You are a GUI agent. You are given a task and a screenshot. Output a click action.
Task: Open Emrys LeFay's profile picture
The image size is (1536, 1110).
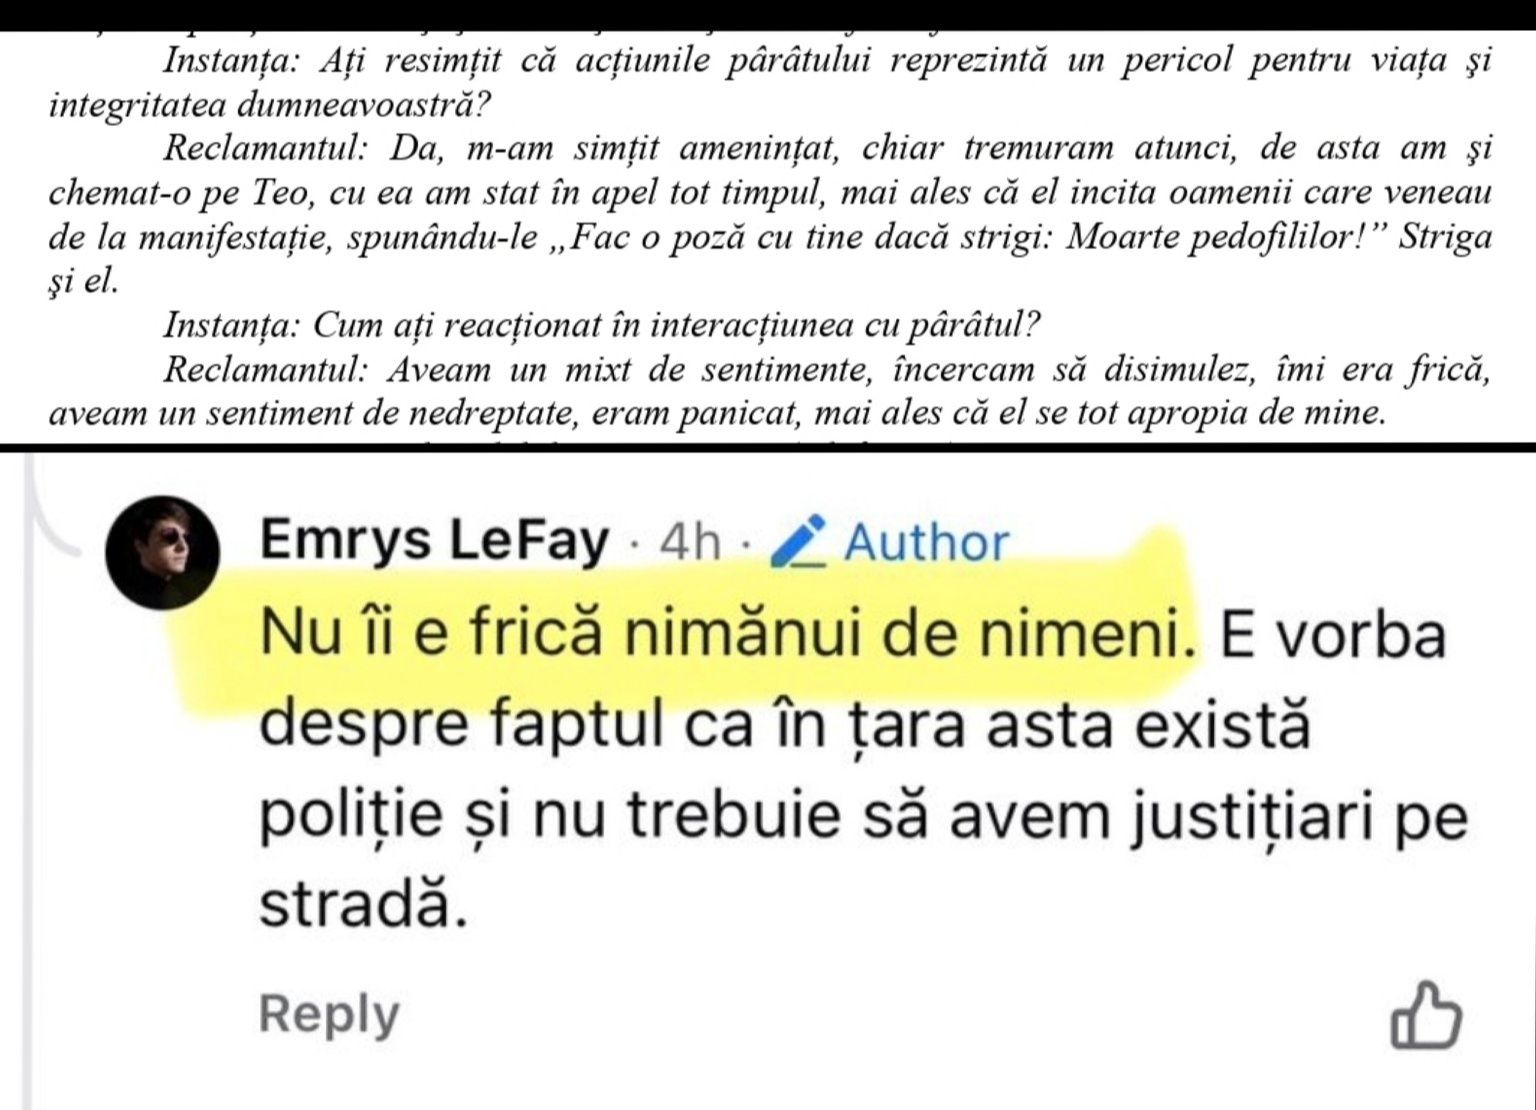point(163,551)
